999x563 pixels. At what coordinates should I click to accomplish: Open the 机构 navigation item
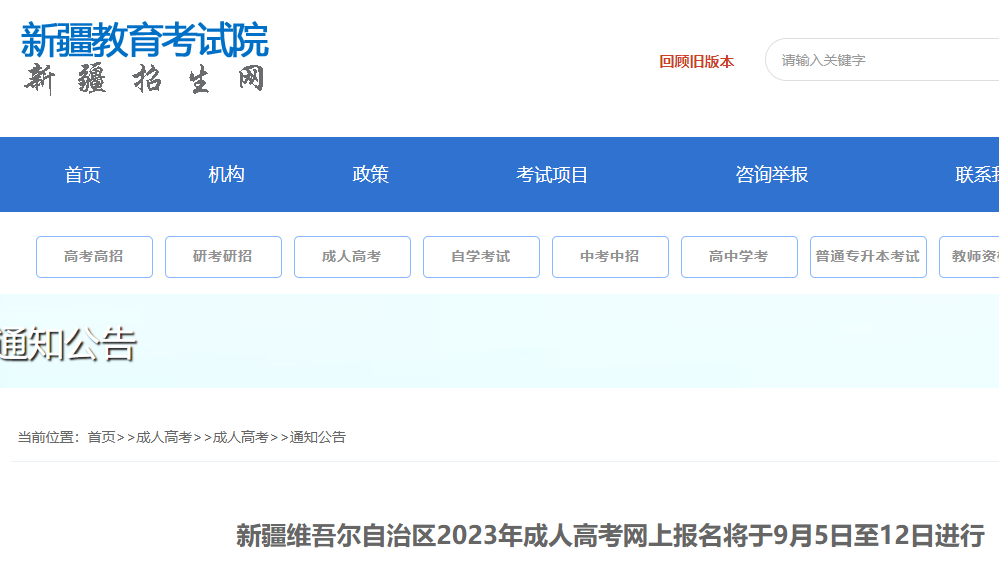point(226,175)
